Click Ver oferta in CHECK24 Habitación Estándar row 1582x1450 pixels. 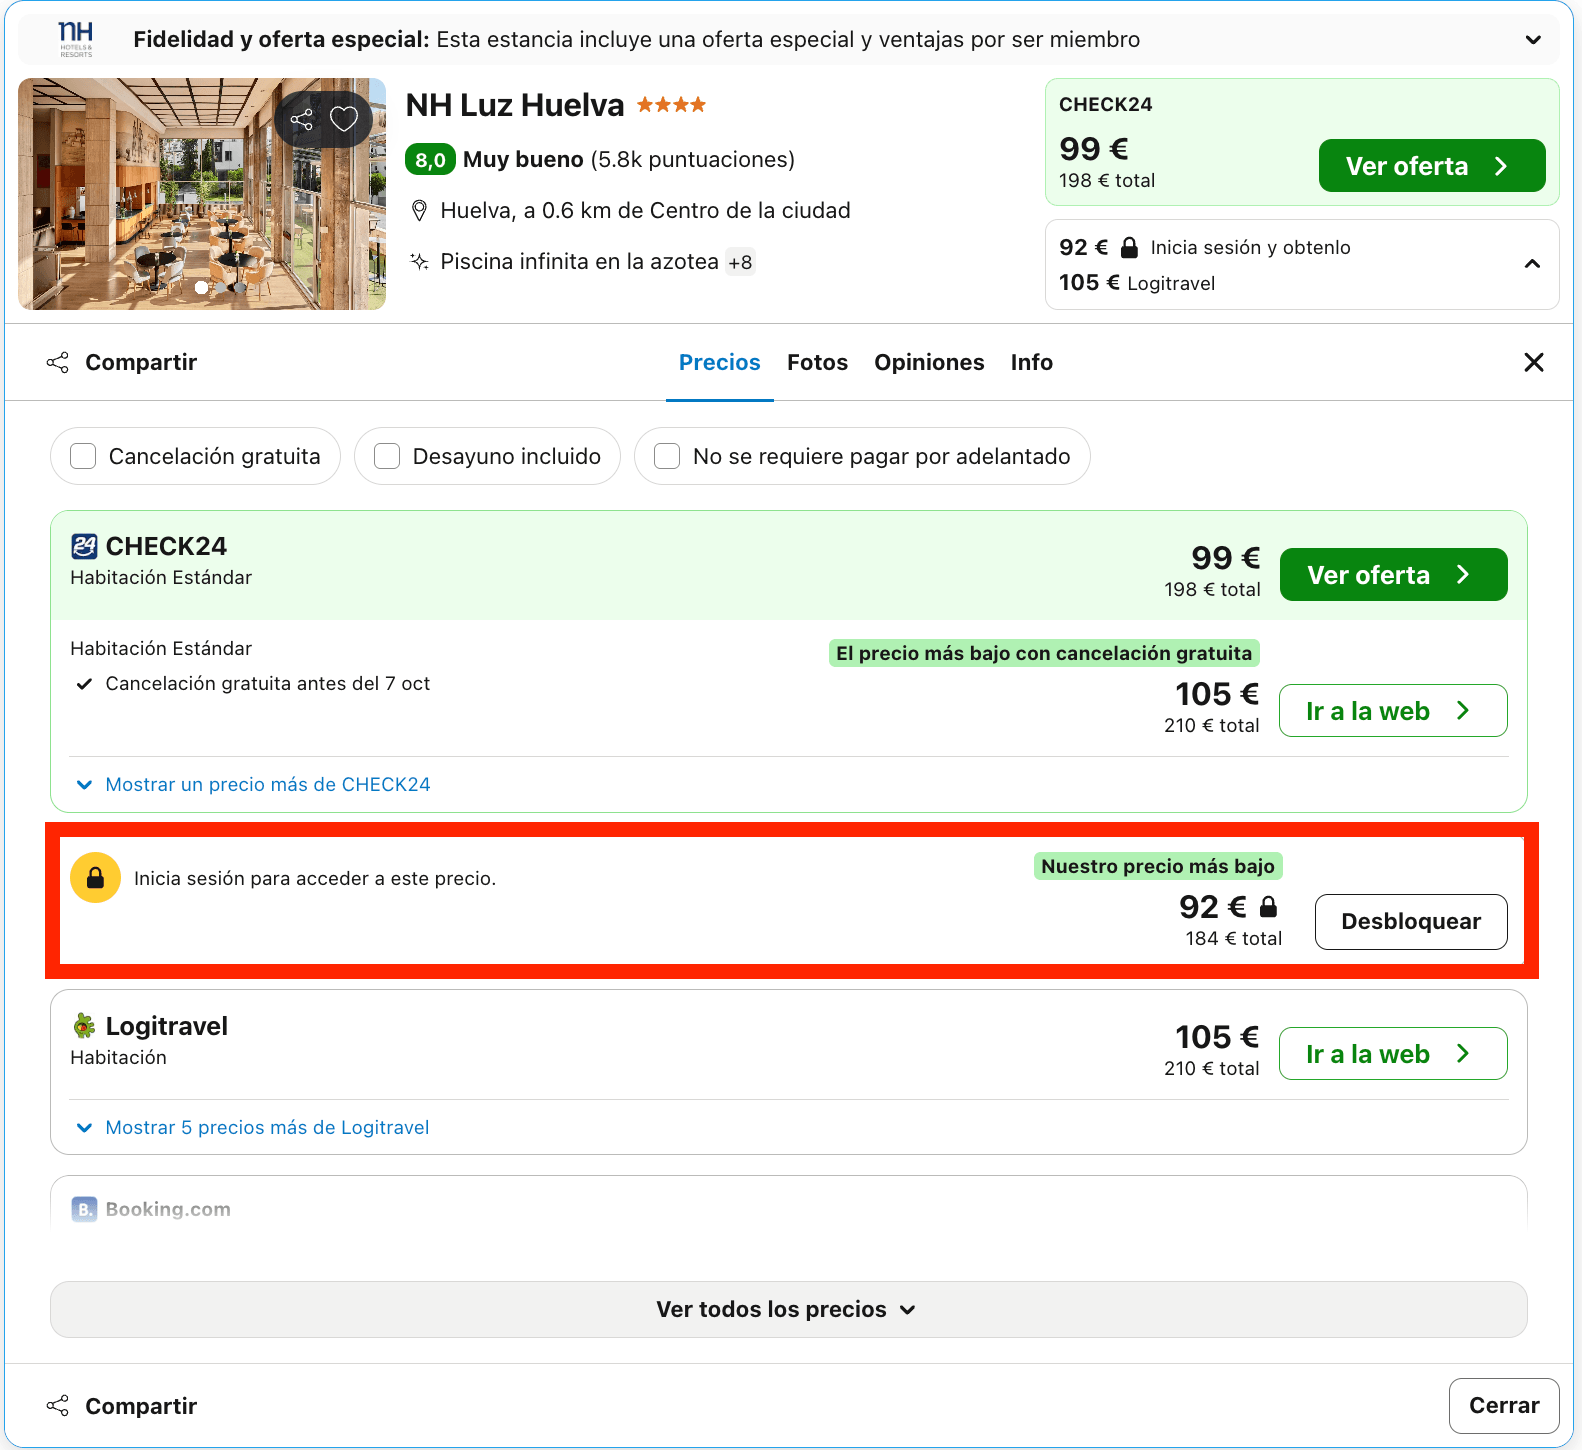(x=1393, y=575)
